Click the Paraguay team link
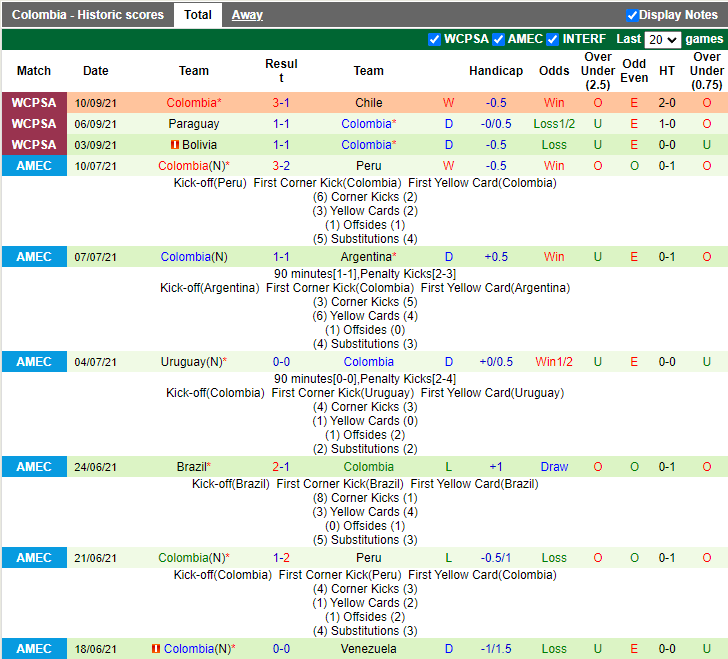This screenshot has width=728, height=659. tap(194, 124)
